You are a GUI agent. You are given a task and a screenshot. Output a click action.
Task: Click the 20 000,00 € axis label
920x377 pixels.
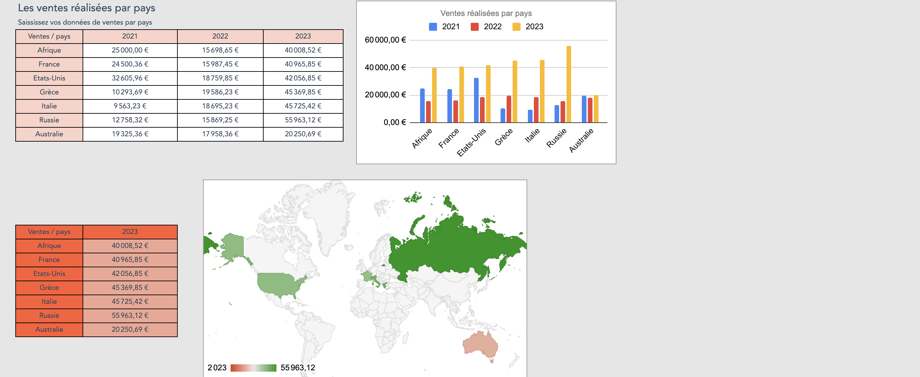tap(385, 95)
